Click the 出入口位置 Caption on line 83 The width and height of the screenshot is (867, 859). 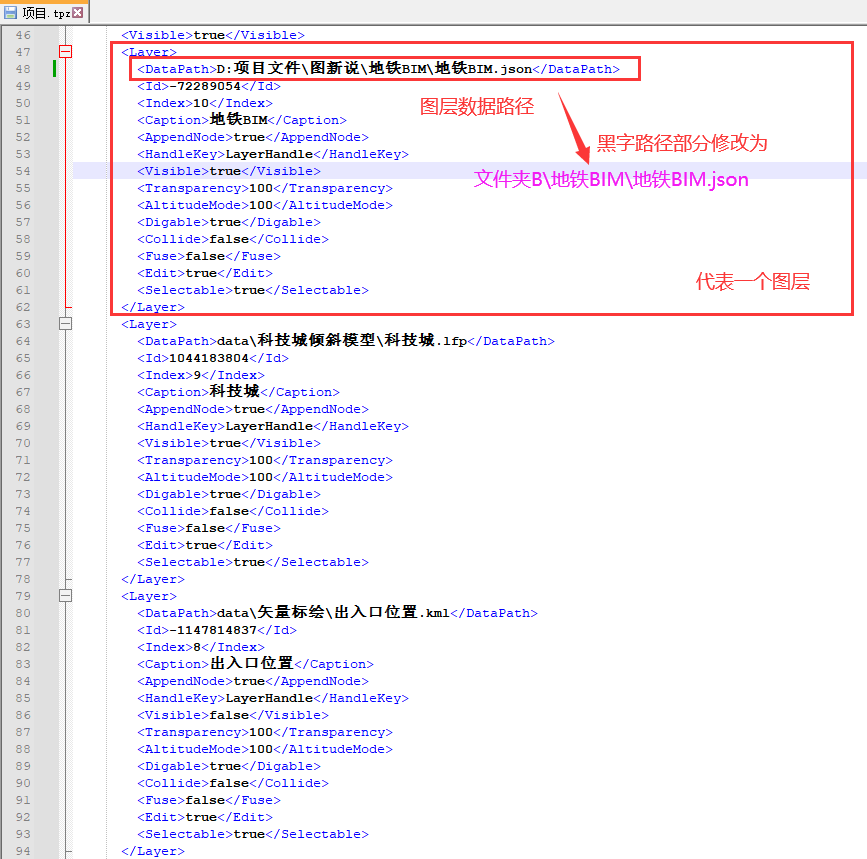pos(251,664)
